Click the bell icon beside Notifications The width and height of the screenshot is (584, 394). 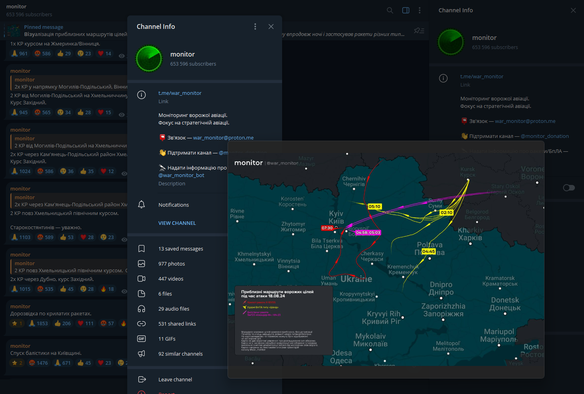pos(142,204)
